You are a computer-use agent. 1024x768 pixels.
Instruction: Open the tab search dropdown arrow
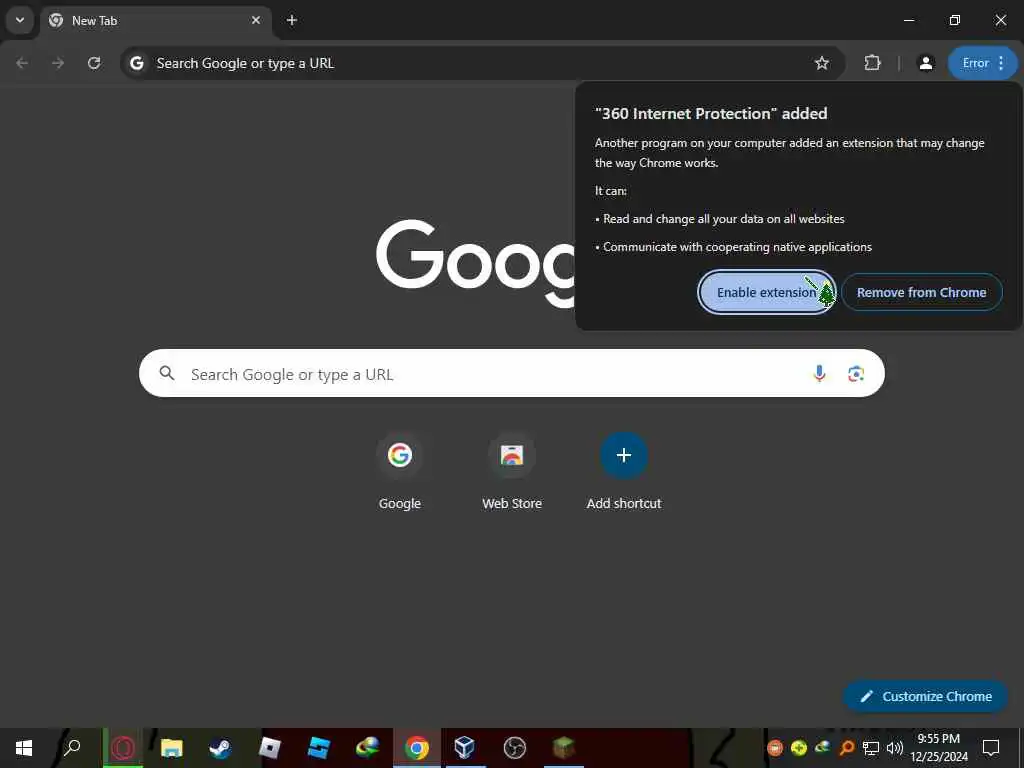pos(20,20)
